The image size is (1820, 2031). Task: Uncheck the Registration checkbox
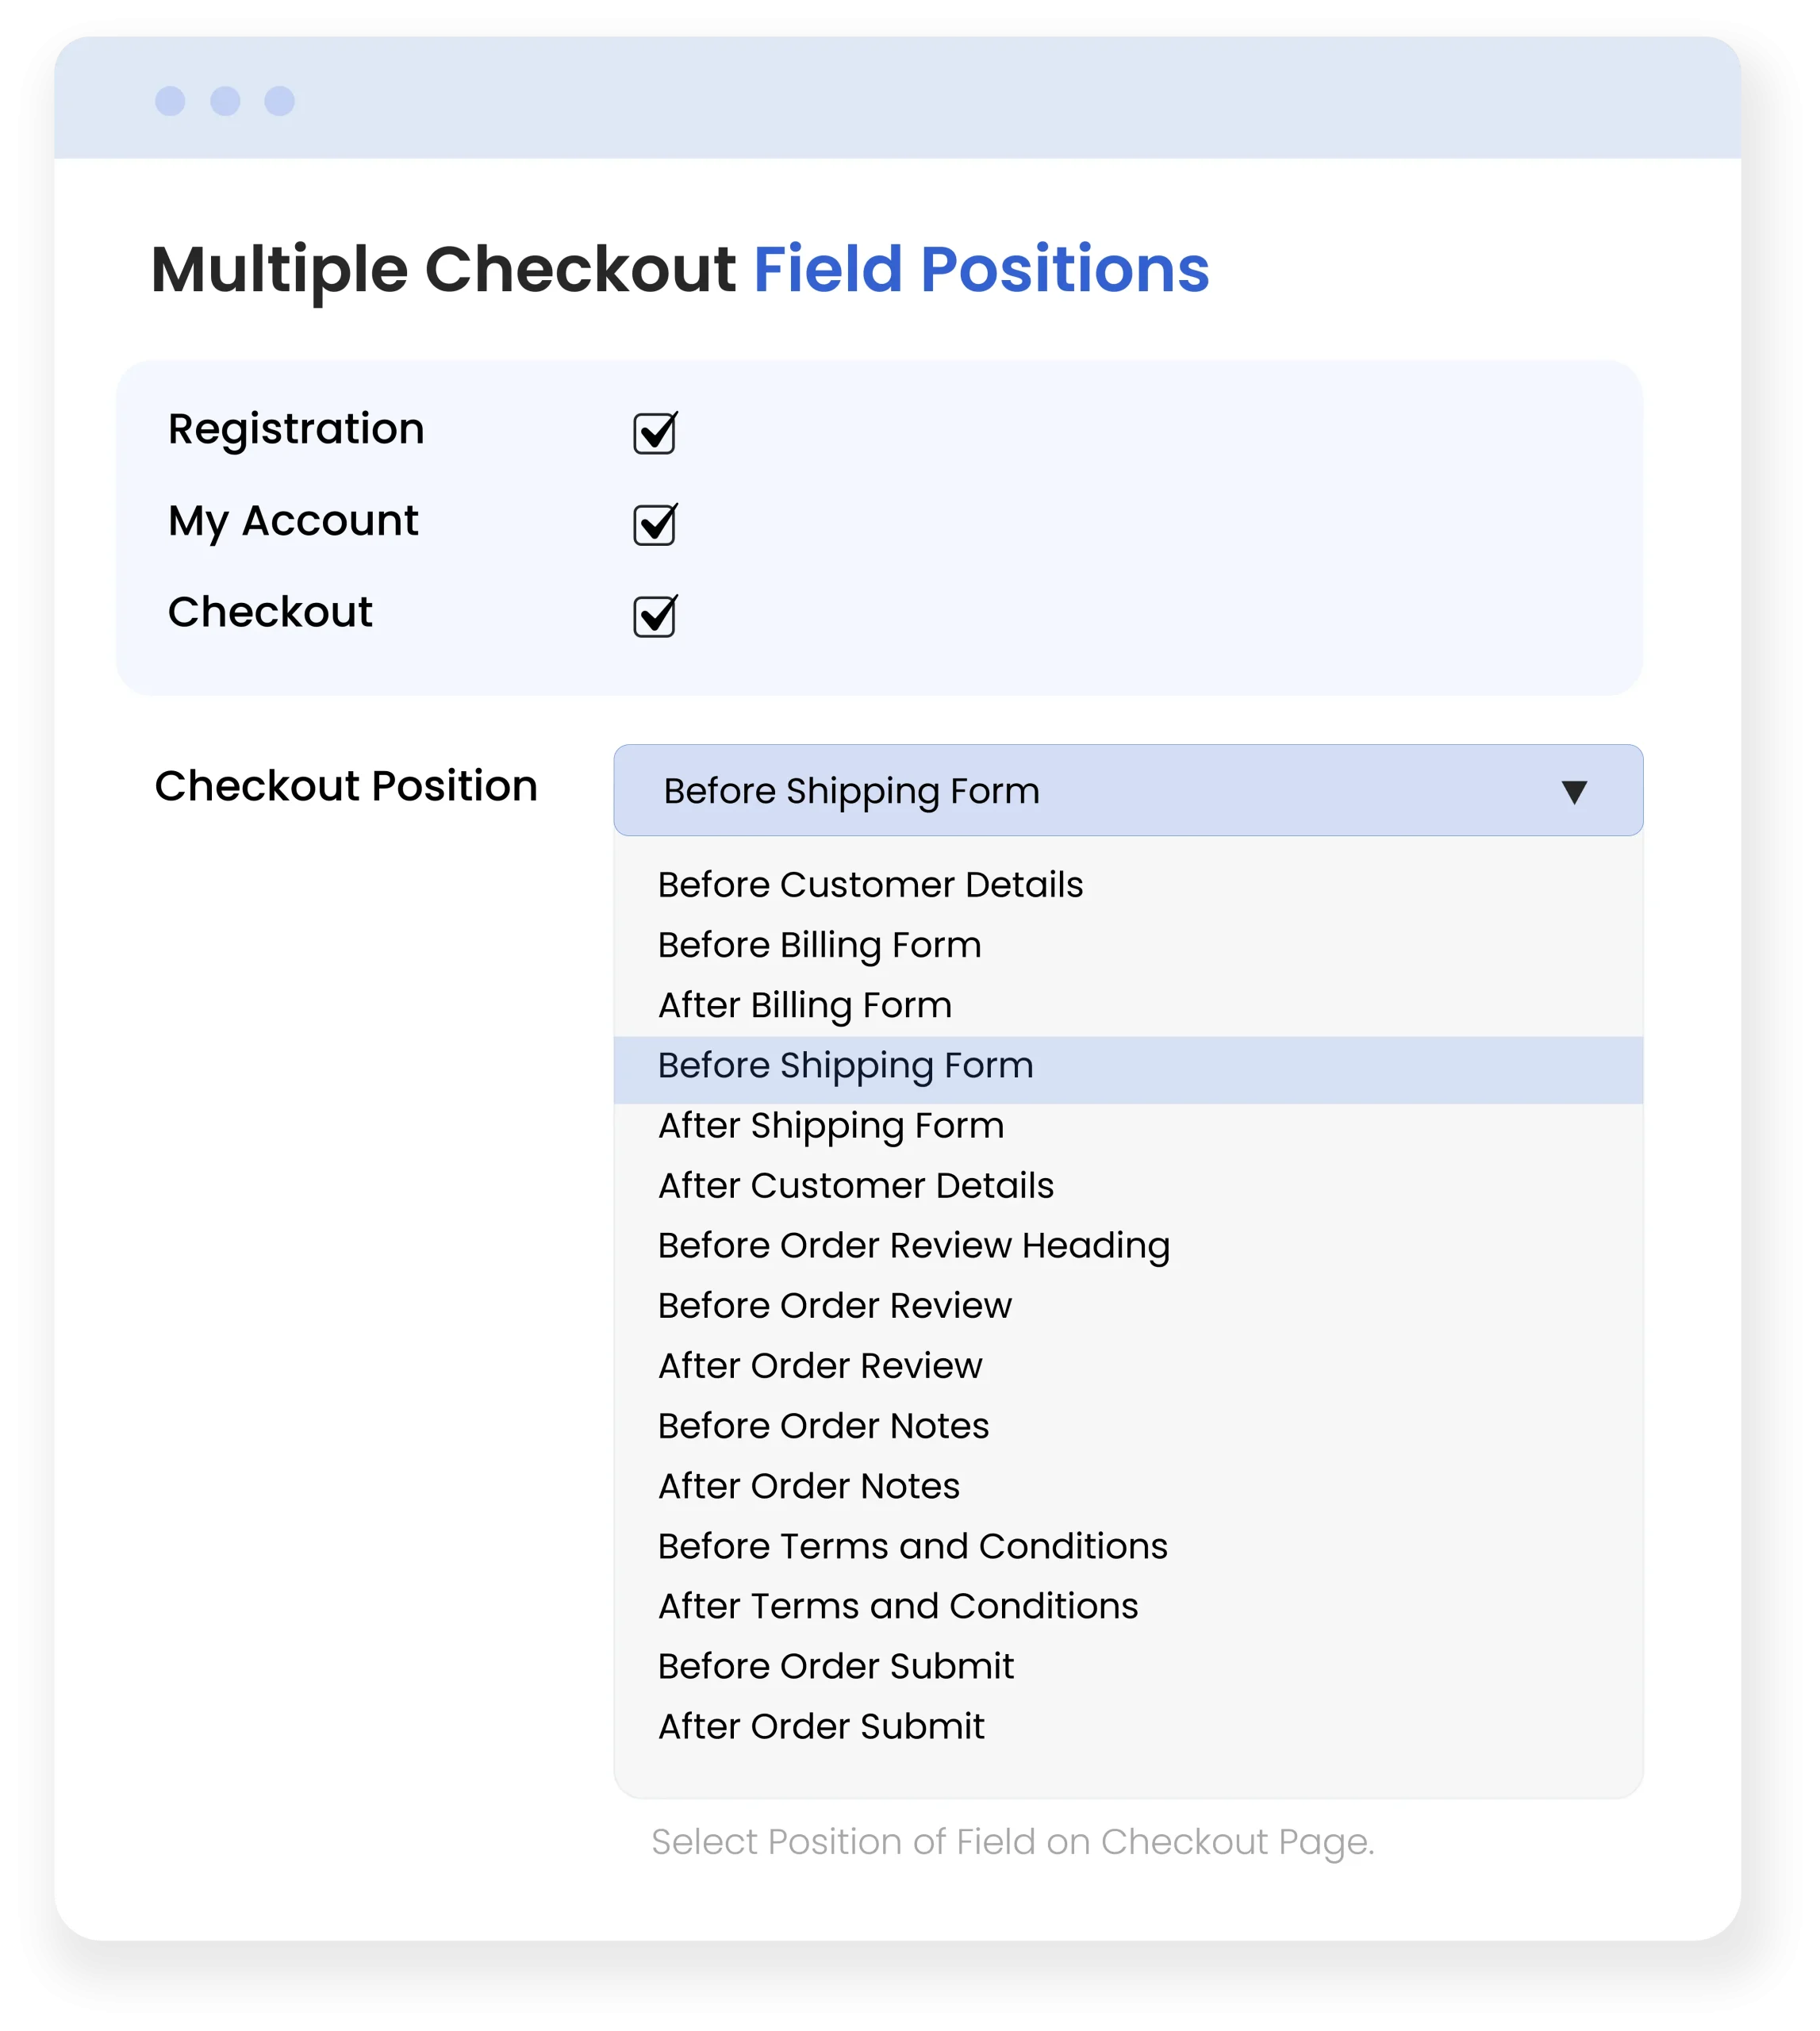(654, 434)
